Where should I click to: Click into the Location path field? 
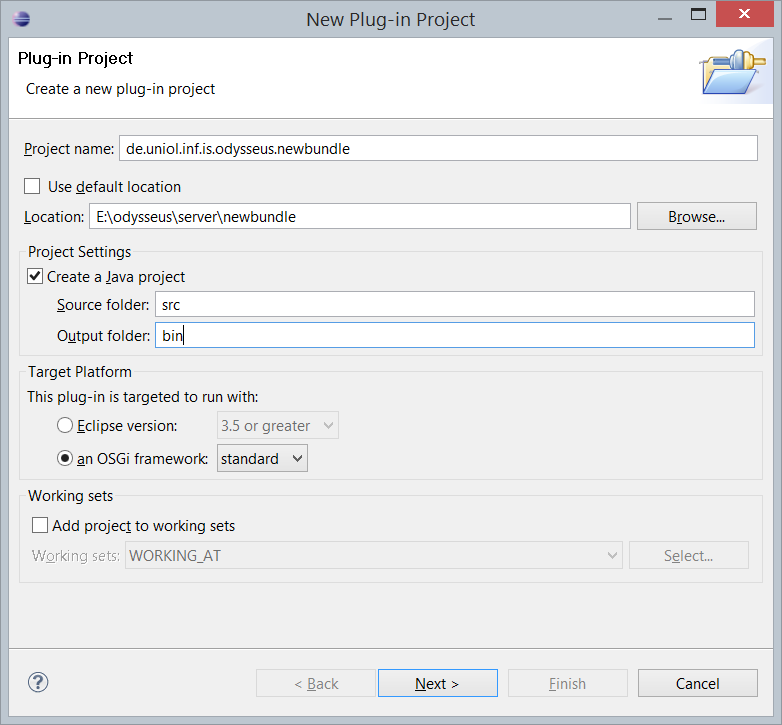360,216
